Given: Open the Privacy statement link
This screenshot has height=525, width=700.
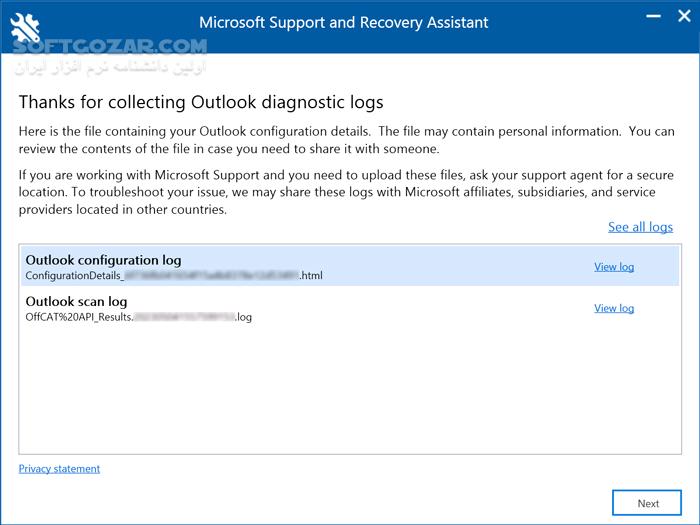Looking at the screenshot, I should point(59,469).
